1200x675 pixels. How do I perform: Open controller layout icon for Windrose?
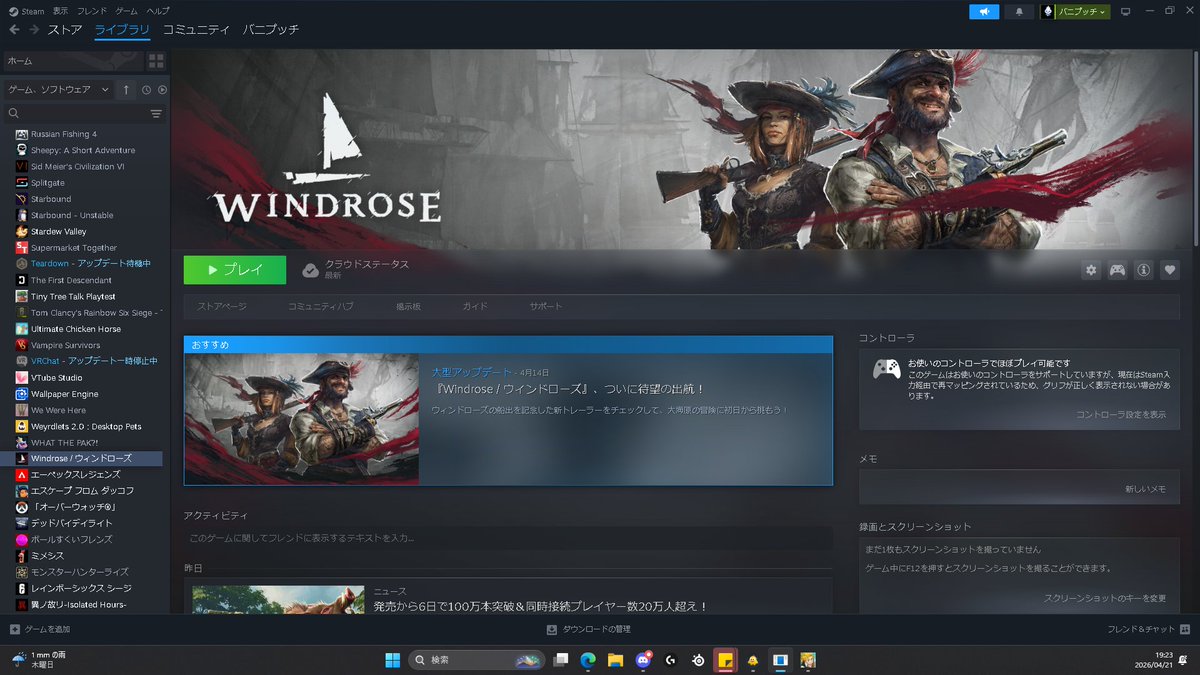(1117, 270)
